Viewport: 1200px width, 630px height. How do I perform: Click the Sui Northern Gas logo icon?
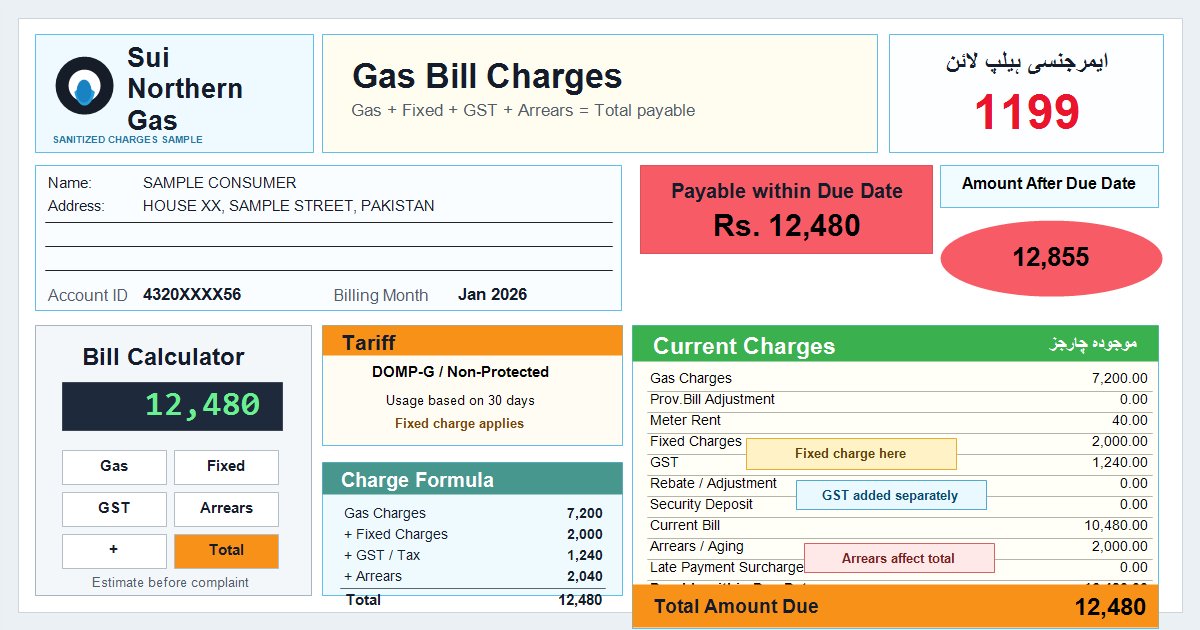pos(84,86)
